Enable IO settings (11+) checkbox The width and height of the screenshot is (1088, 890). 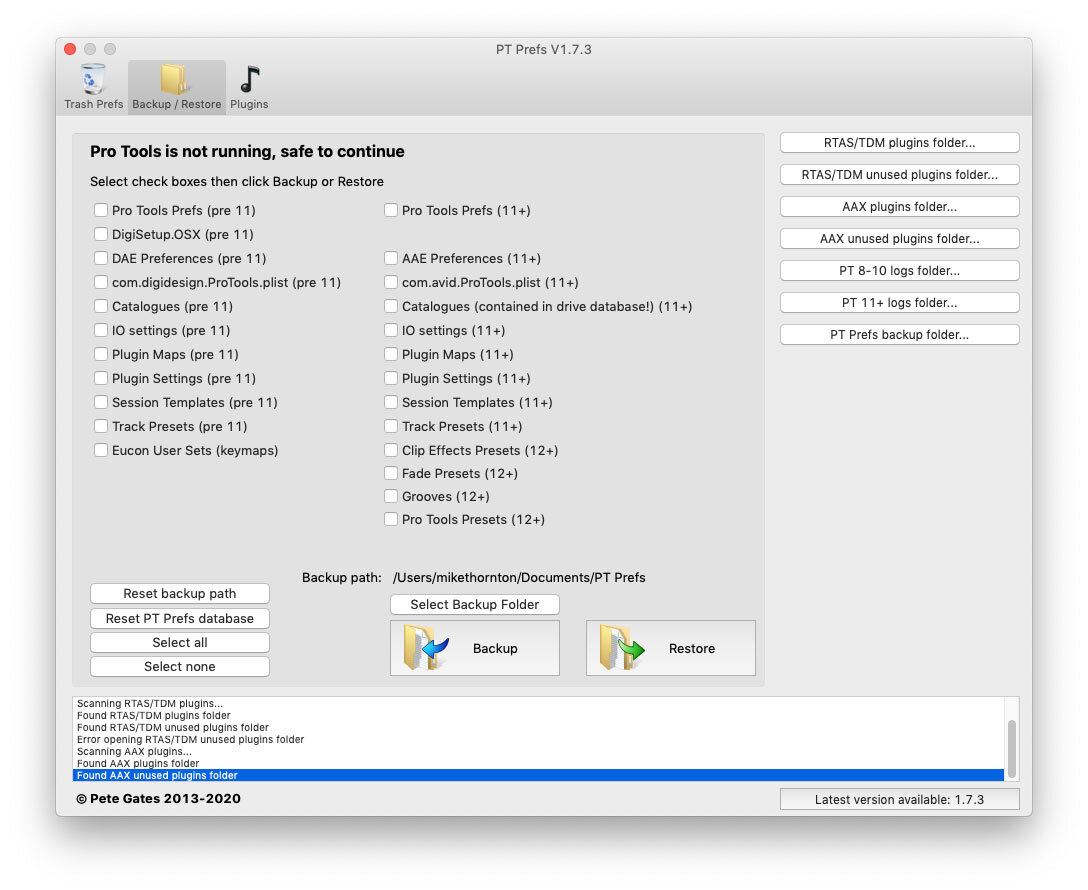[391, 330]
